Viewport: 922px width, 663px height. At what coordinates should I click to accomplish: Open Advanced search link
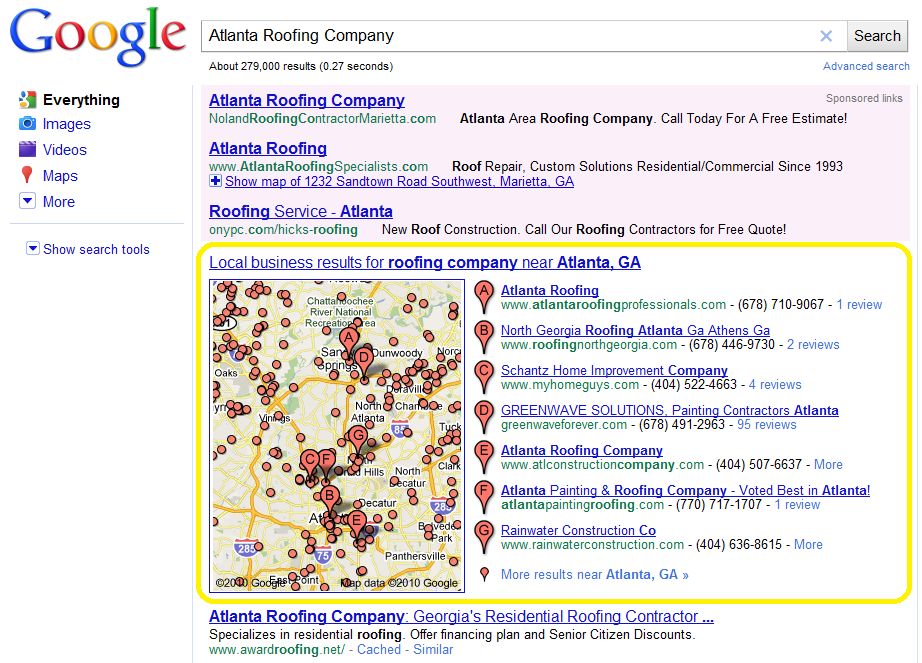coord(866,66)
